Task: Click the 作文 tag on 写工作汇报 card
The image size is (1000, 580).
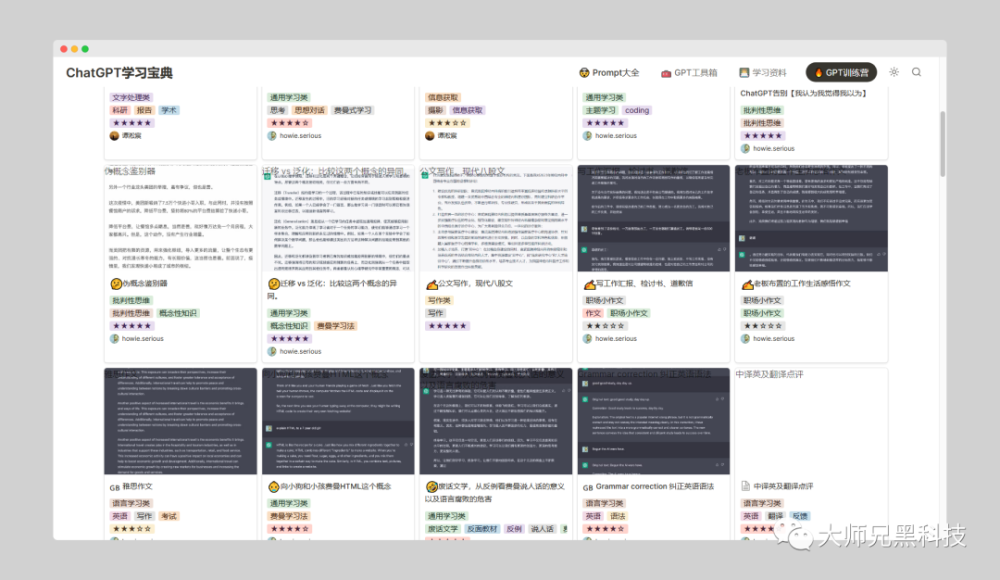Action: point(593,313)
